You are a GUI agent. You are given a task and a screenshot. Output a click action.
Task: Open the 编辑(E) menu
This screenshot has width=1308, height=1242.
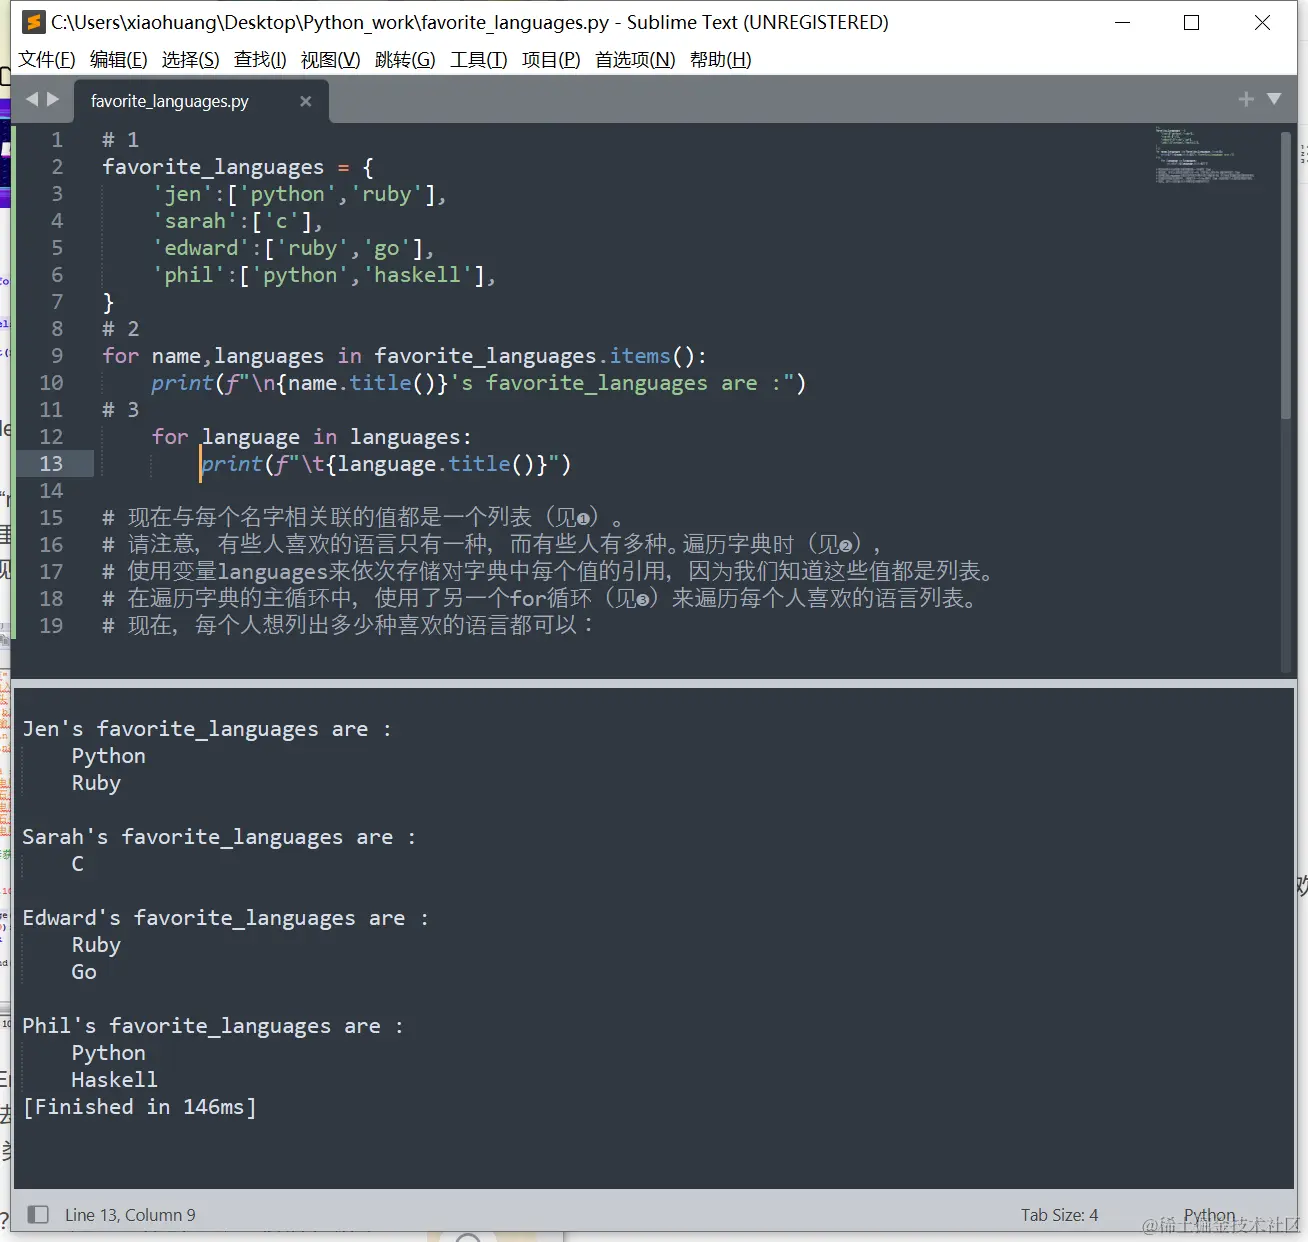pyautogui.click(x=118, y=60)
